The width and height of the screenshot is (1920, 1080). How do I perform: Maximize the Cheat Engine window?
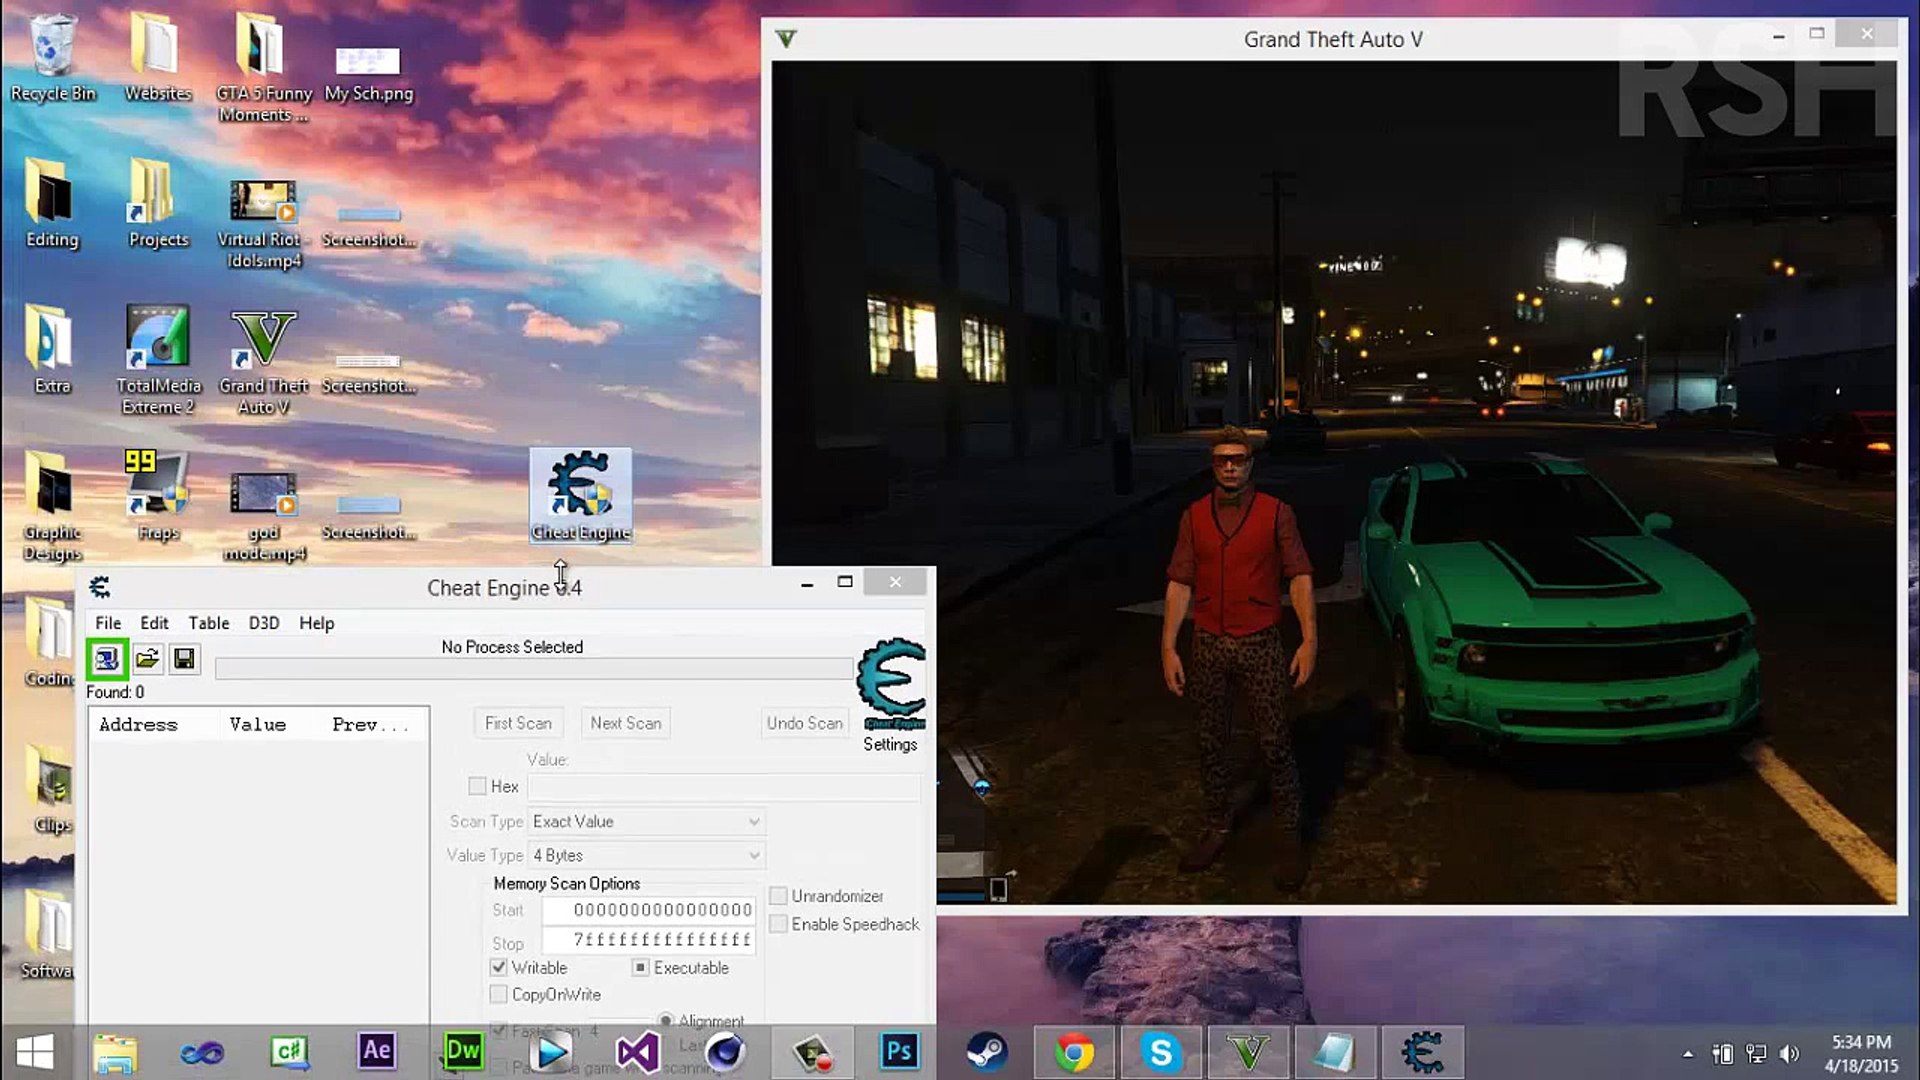[845, 582]
